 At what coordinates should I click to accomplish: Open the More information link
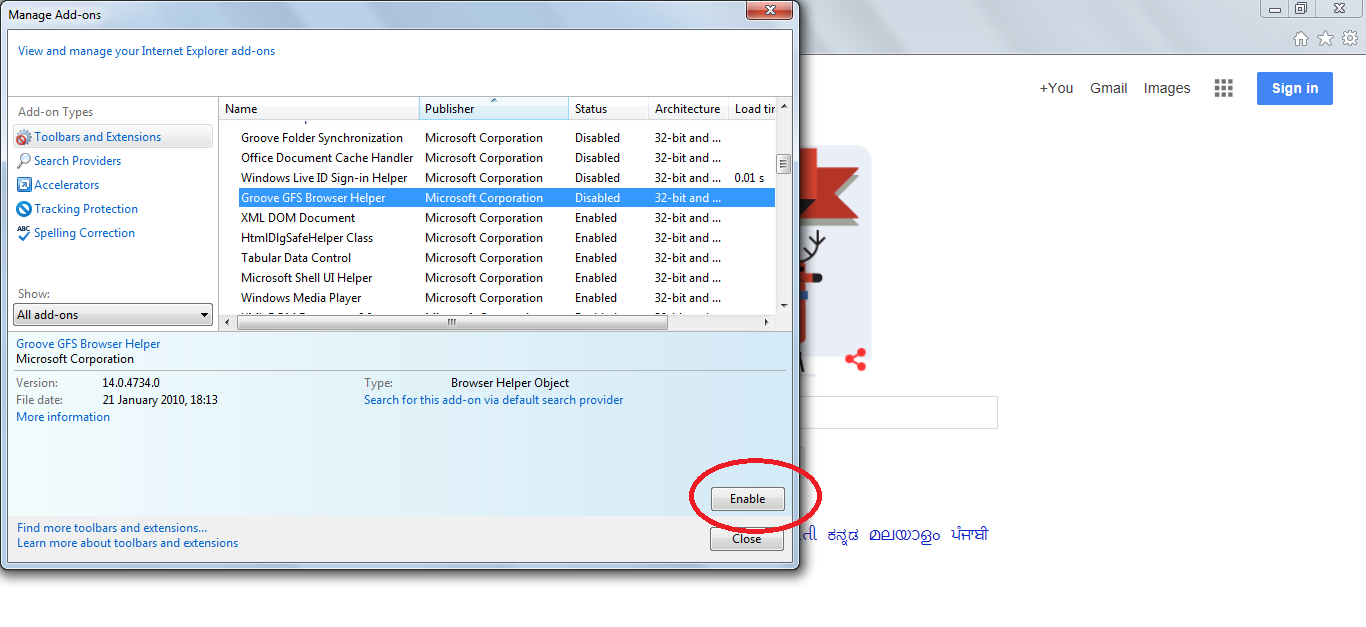click(x=62, y=416)
